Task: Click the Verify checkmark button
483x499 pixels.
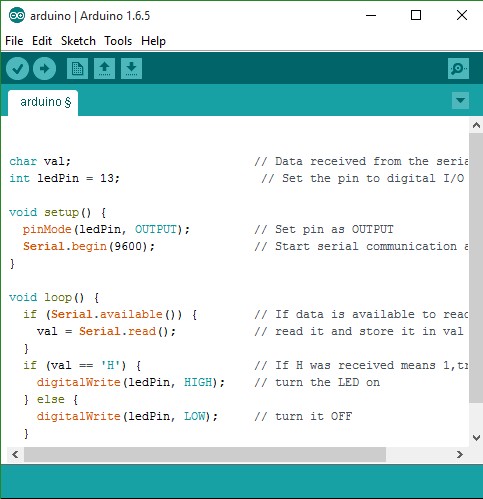Action: pyautogui.click(x=17, y=69)
